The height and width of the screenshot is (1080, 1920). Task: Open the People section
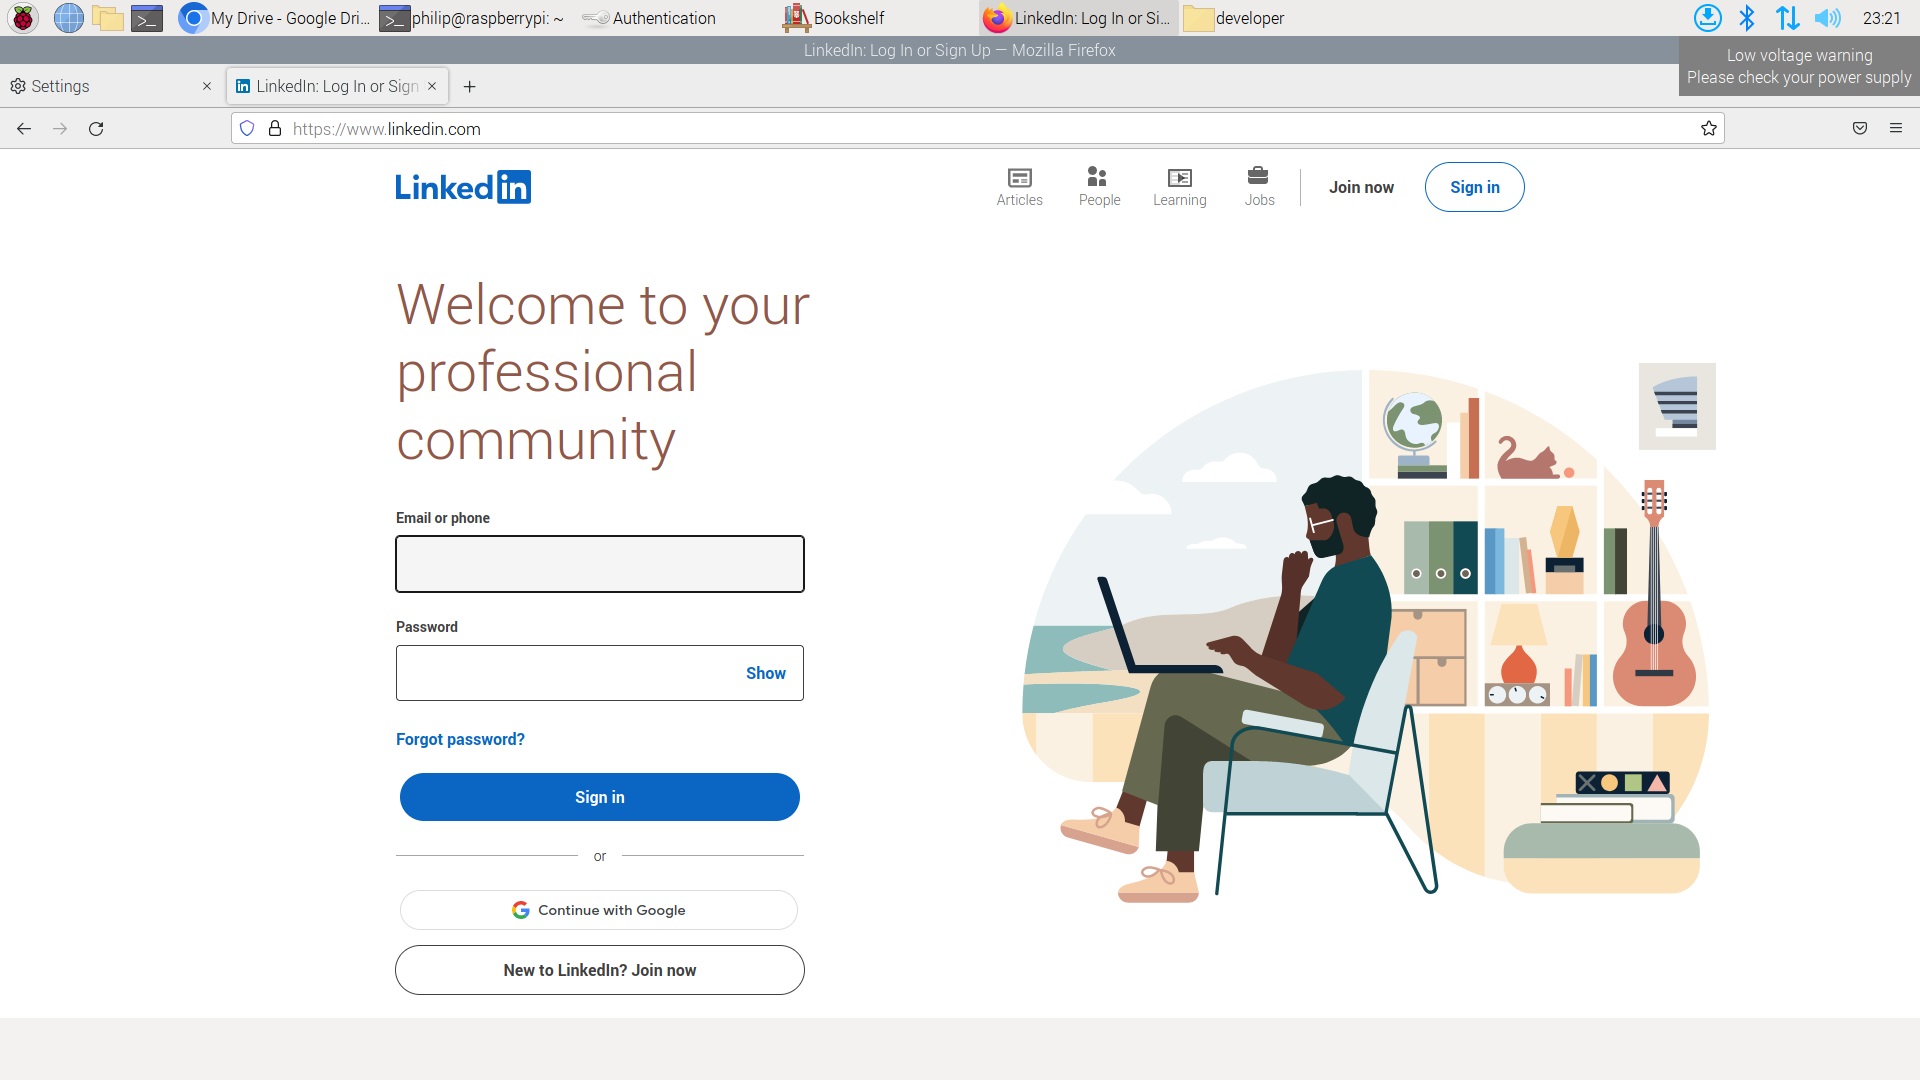1099,187
